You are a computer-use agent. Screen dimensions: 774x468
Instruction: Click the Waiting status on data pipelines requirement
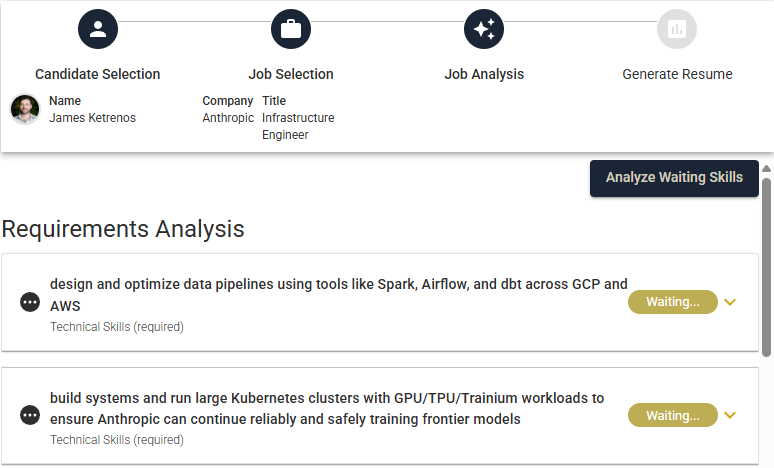(672, 302)
